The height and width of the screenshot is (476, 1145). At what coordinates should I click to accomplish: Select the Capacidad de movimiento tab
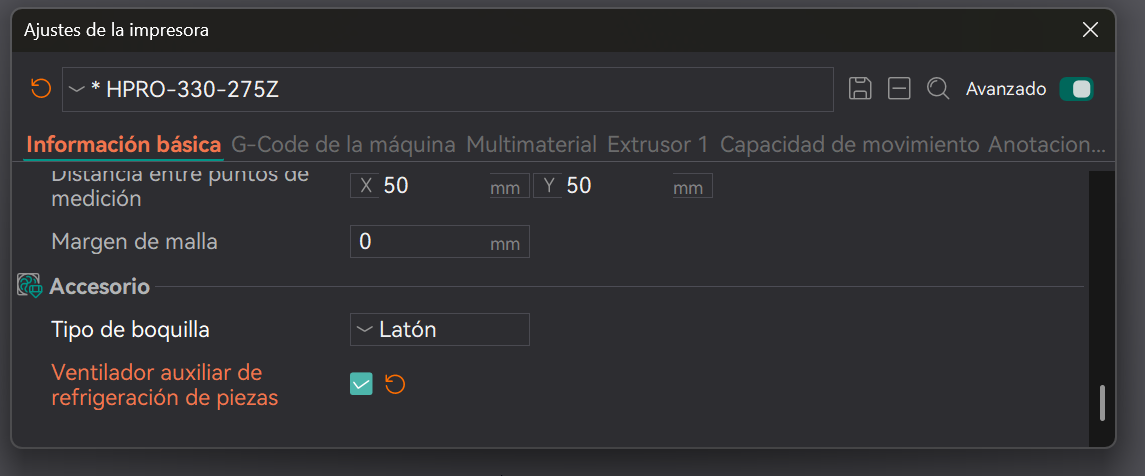(849, 144)
